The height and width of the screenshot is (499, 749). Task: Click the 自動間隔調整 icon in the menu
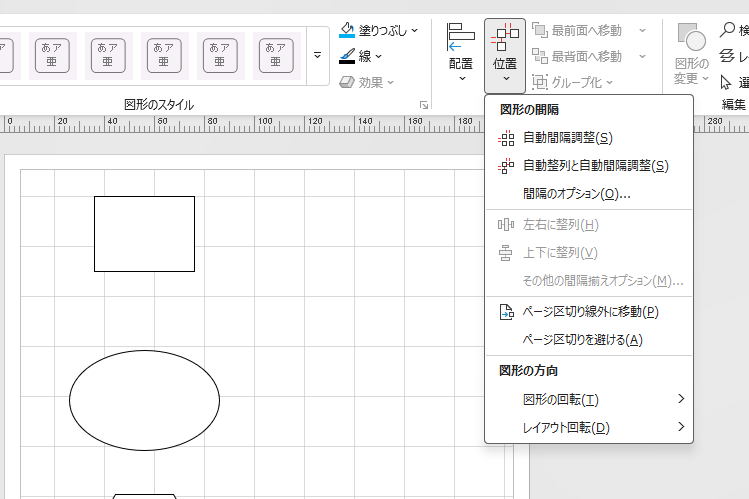point(506,138)
